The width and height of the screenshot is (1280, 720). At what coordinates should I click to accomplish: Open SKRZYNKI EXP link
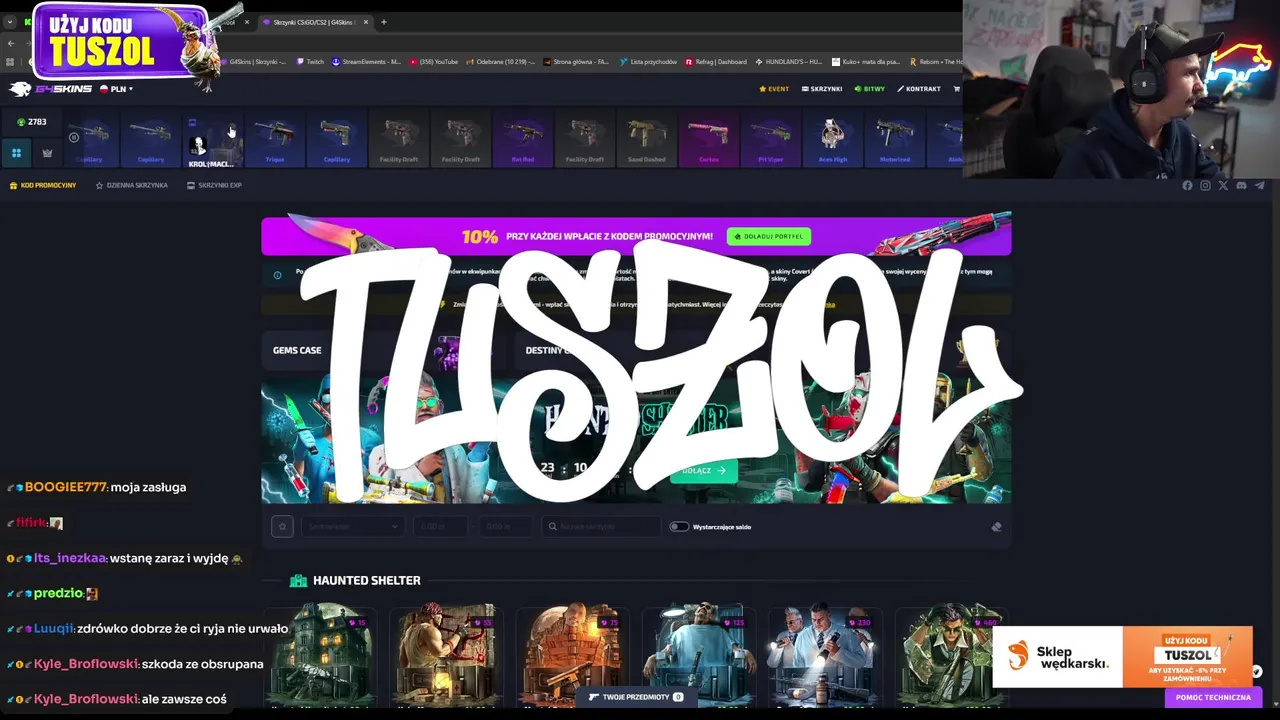[x=214, y=185]
